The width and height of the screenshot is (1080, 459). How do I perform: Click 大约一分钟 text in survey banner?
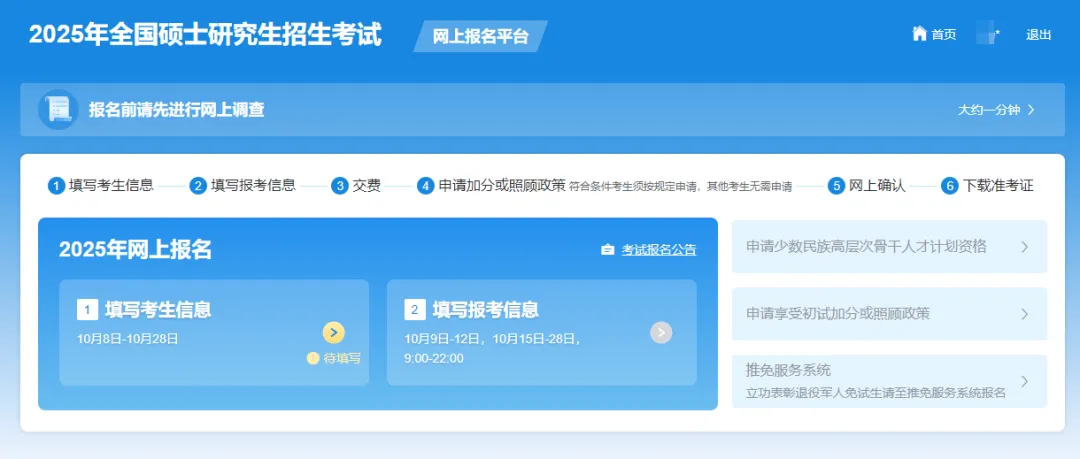[x=988, y=110]
